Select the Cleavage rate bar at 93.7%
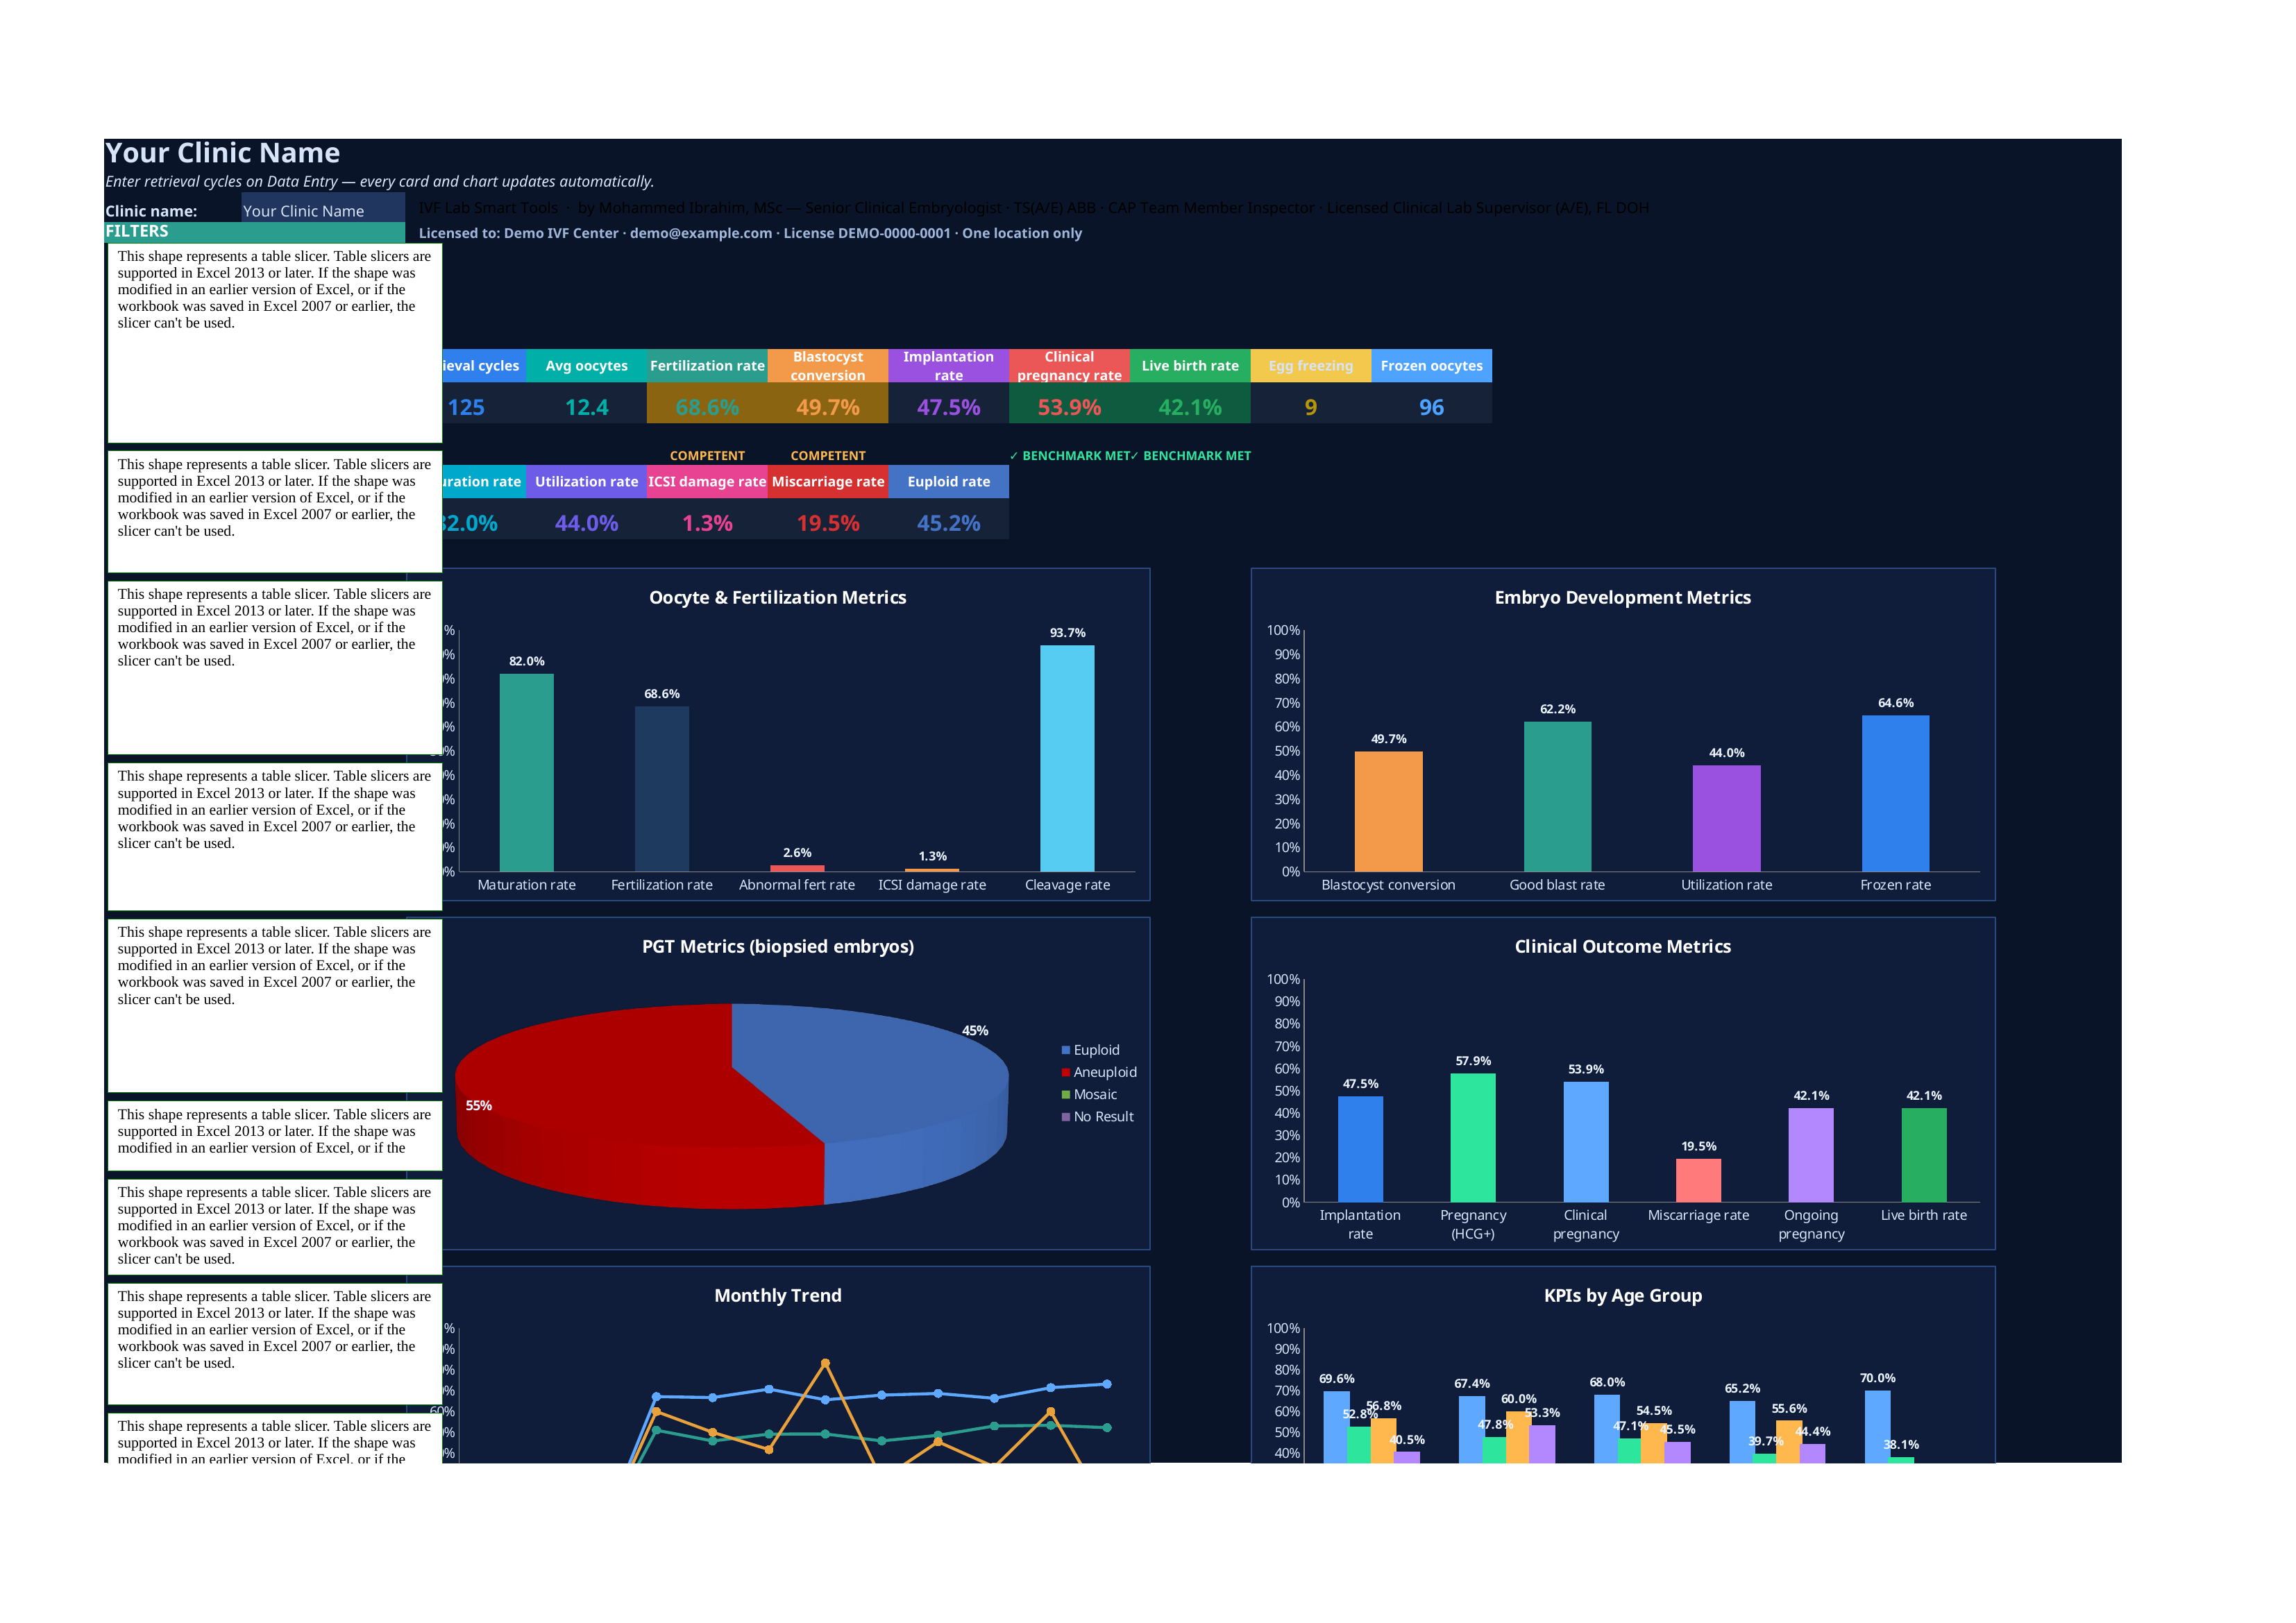 [1067, 758]
